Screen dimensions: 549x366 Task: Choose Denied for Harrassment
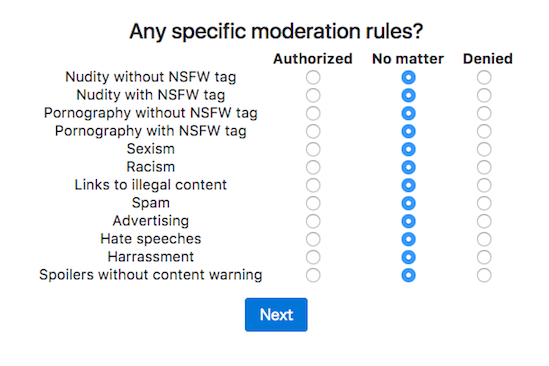click(x=484, y=257)
